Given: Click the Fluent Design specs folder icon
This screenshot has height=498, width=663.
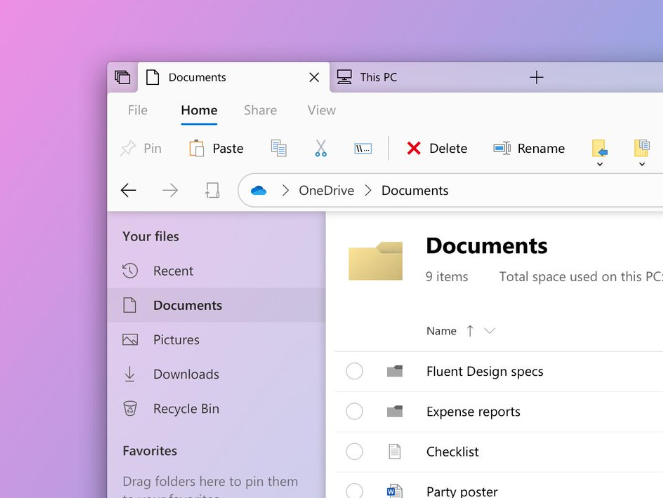Looking at the screenshot, I should tap(395, 371).
